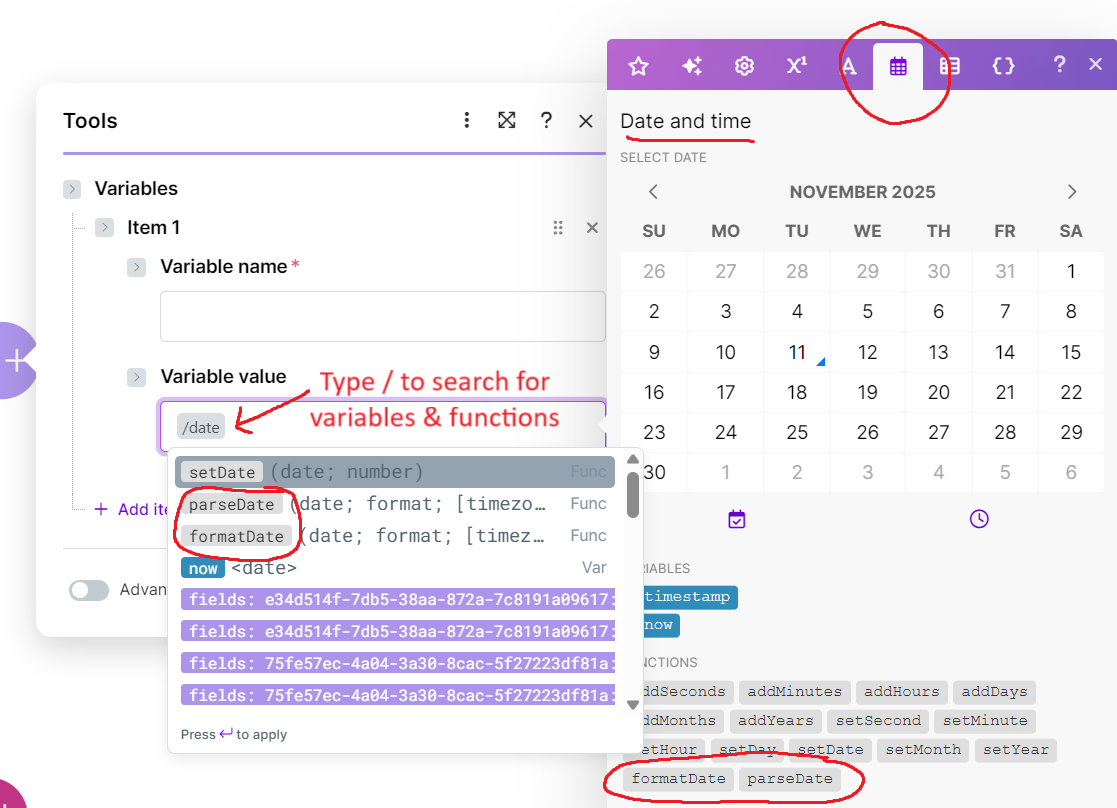Viewport: 1117px width, 808px height.
Task: Open the favorites star tab
Action: click(638, 66)
